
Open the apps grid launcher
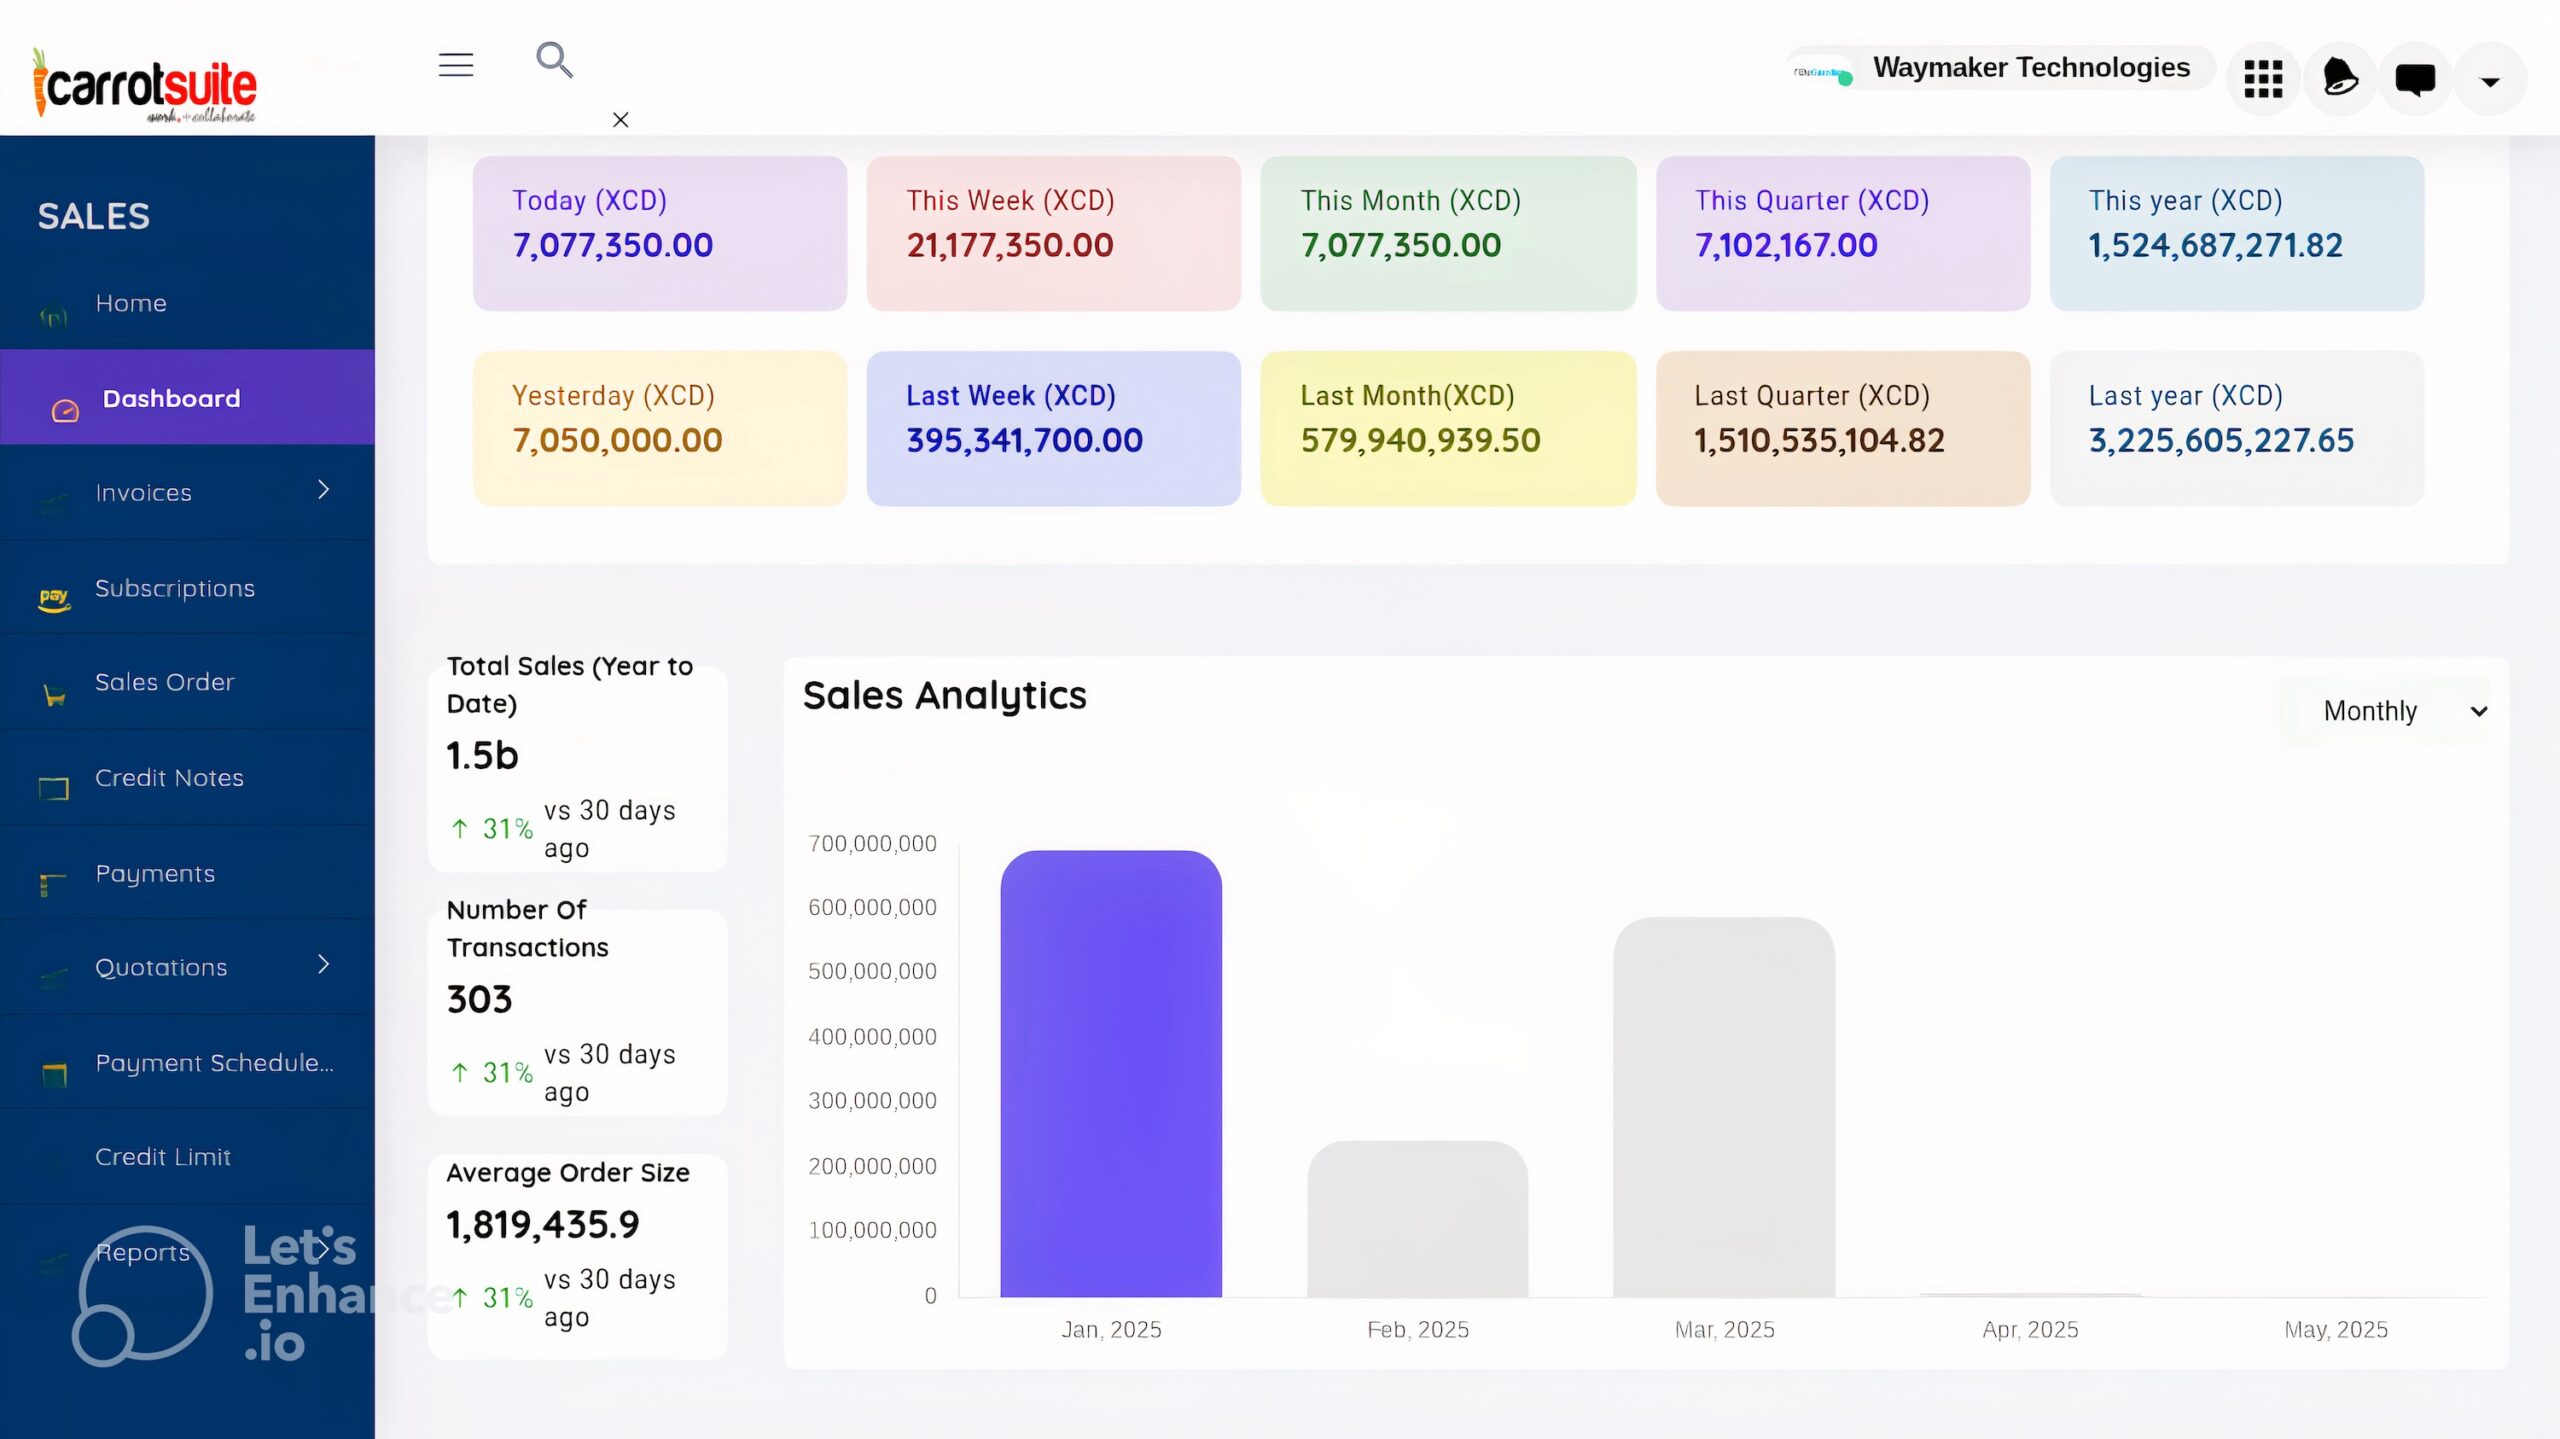click(x=2262, y=79)
